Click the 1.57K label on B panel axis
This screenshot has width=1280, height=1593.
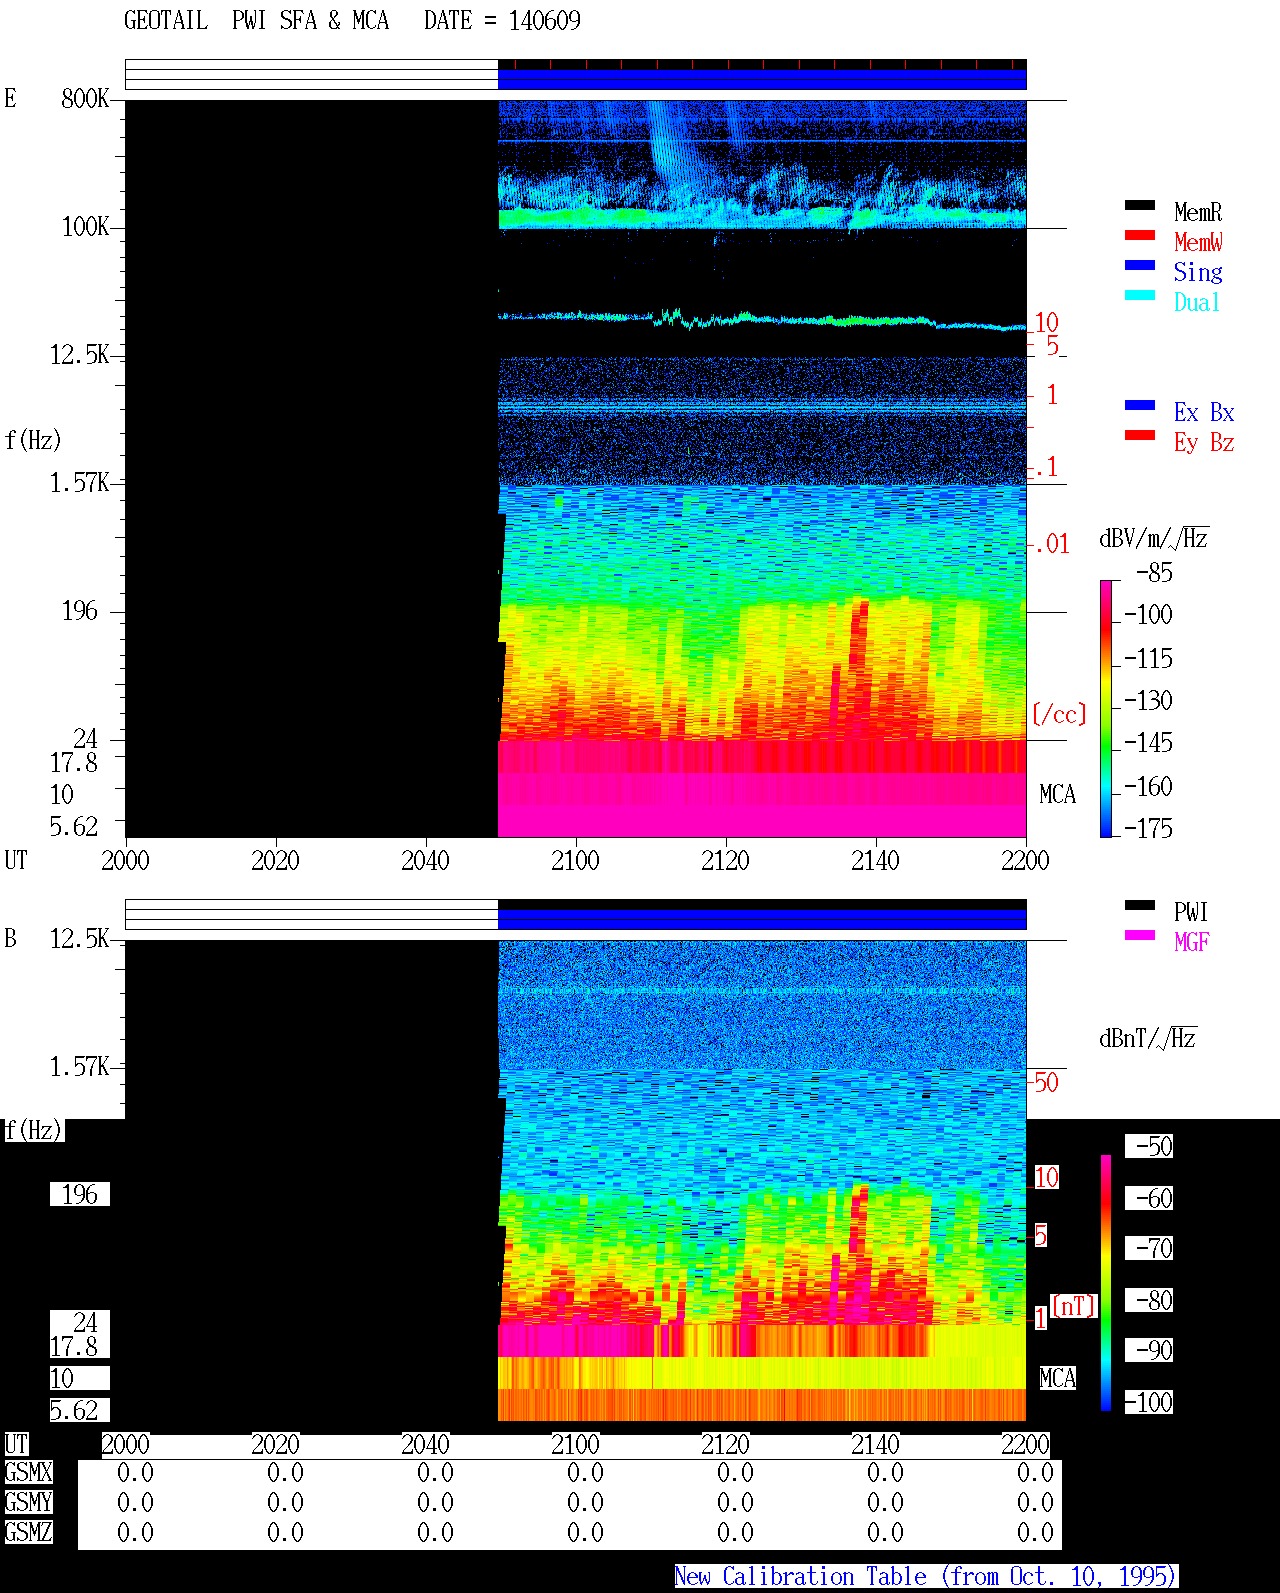click(x=80, y=1066)
